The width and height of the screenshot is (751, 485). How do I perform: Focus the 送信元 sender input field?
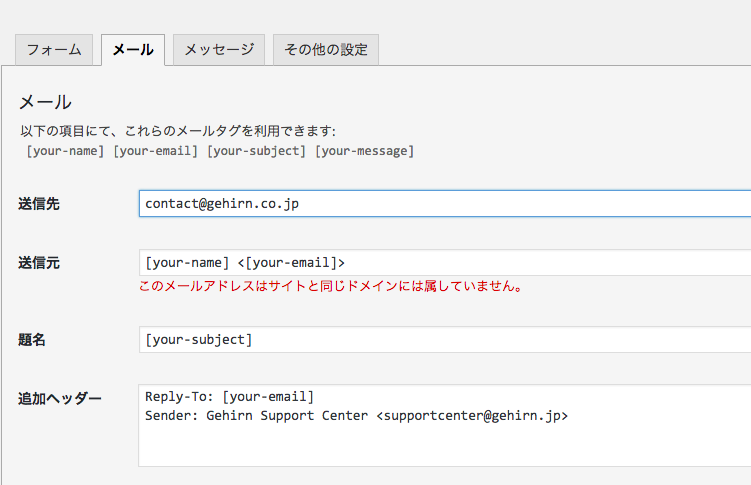(445, 263)
